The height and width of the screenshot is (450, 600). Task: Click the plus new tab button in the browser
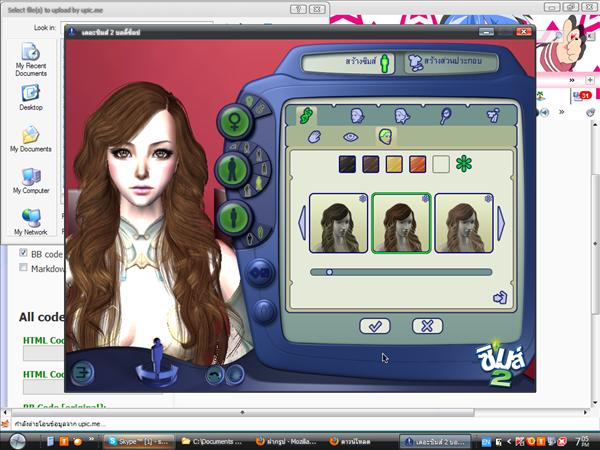[590, 80]
